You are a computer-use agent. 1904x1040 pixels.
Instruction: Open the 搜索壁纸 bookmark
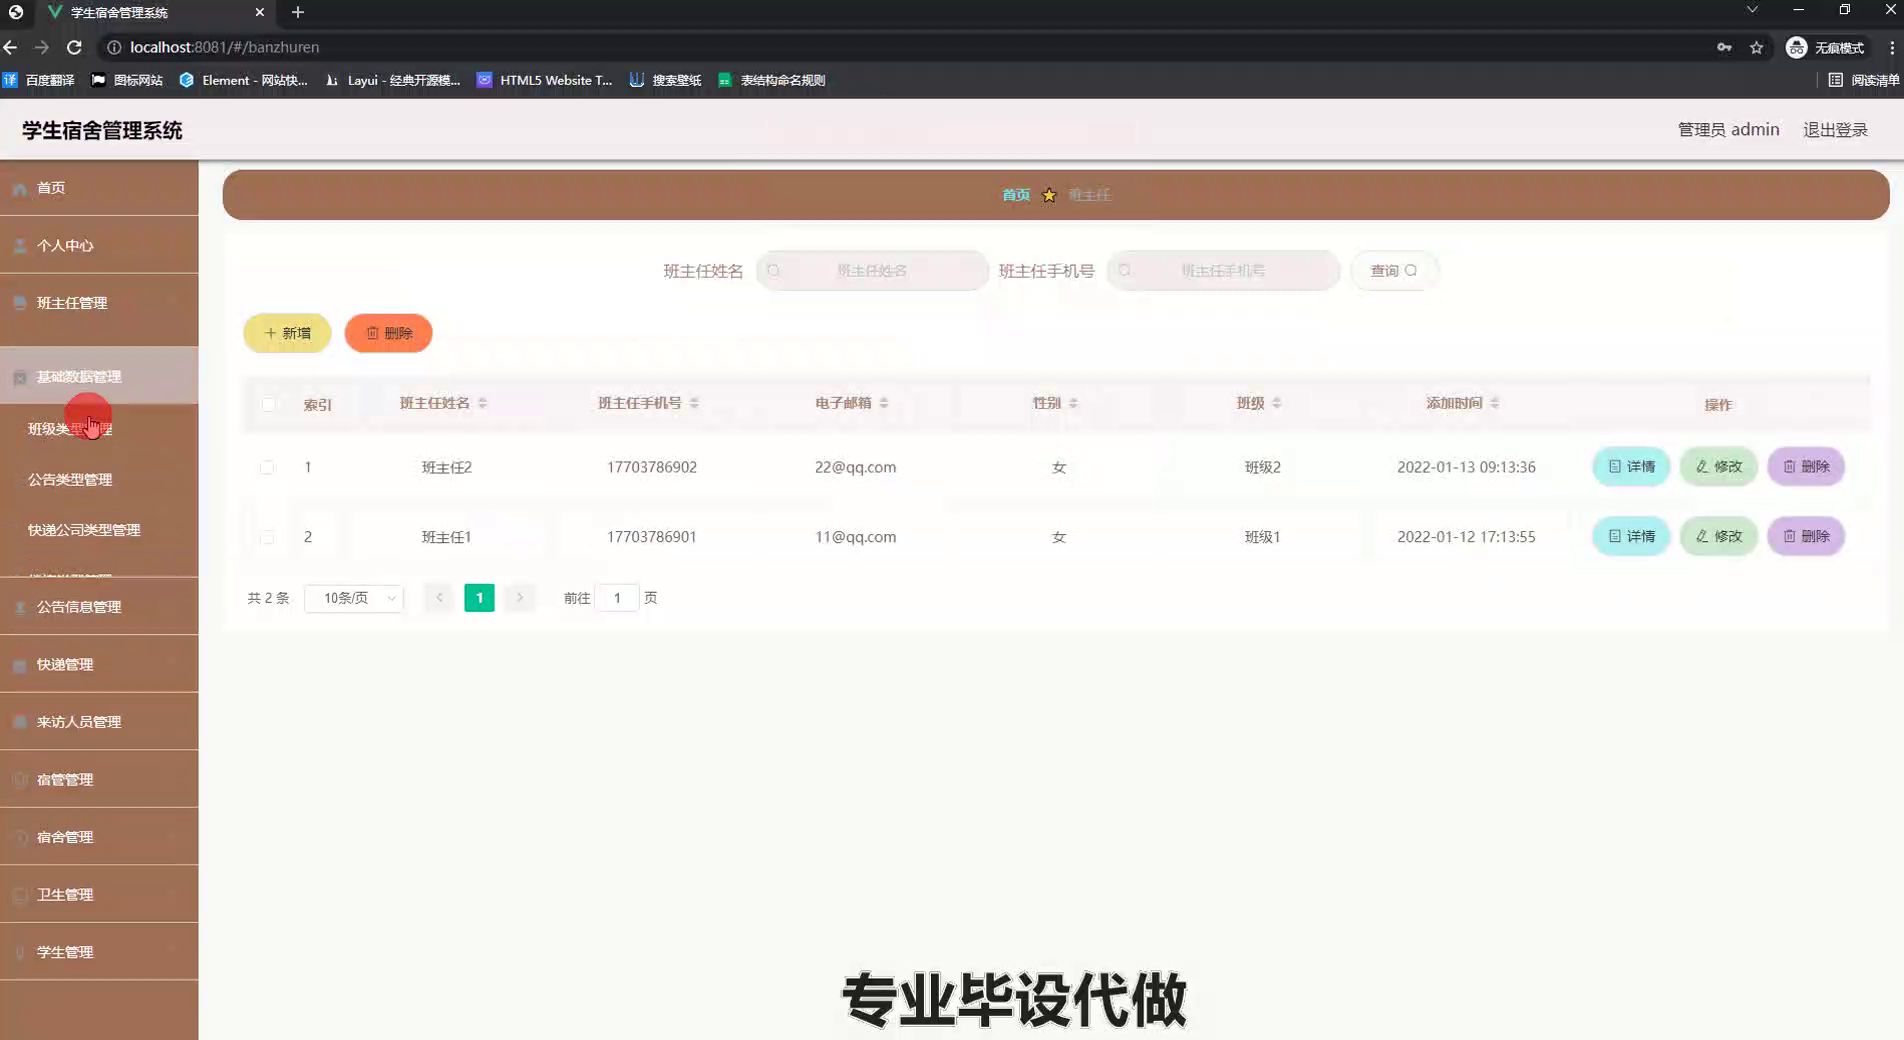point(665,80)
